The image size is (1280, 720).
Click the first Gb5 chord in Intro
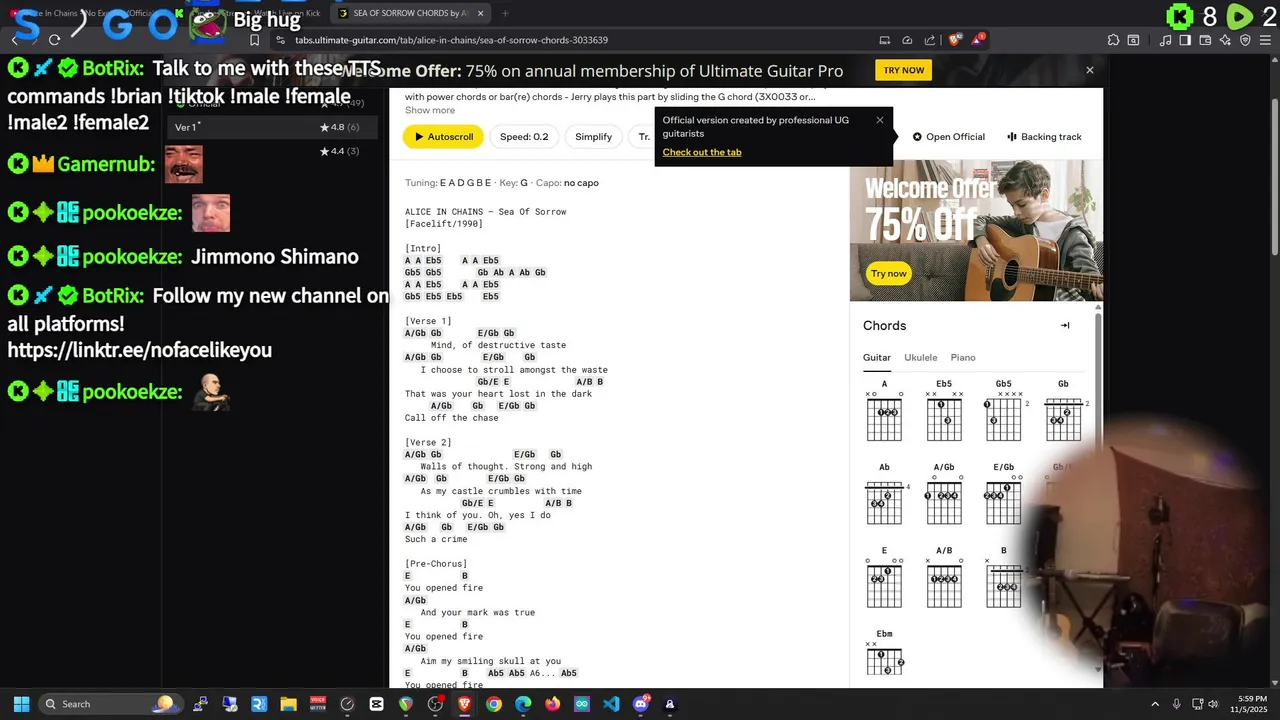tap(413, 272)
